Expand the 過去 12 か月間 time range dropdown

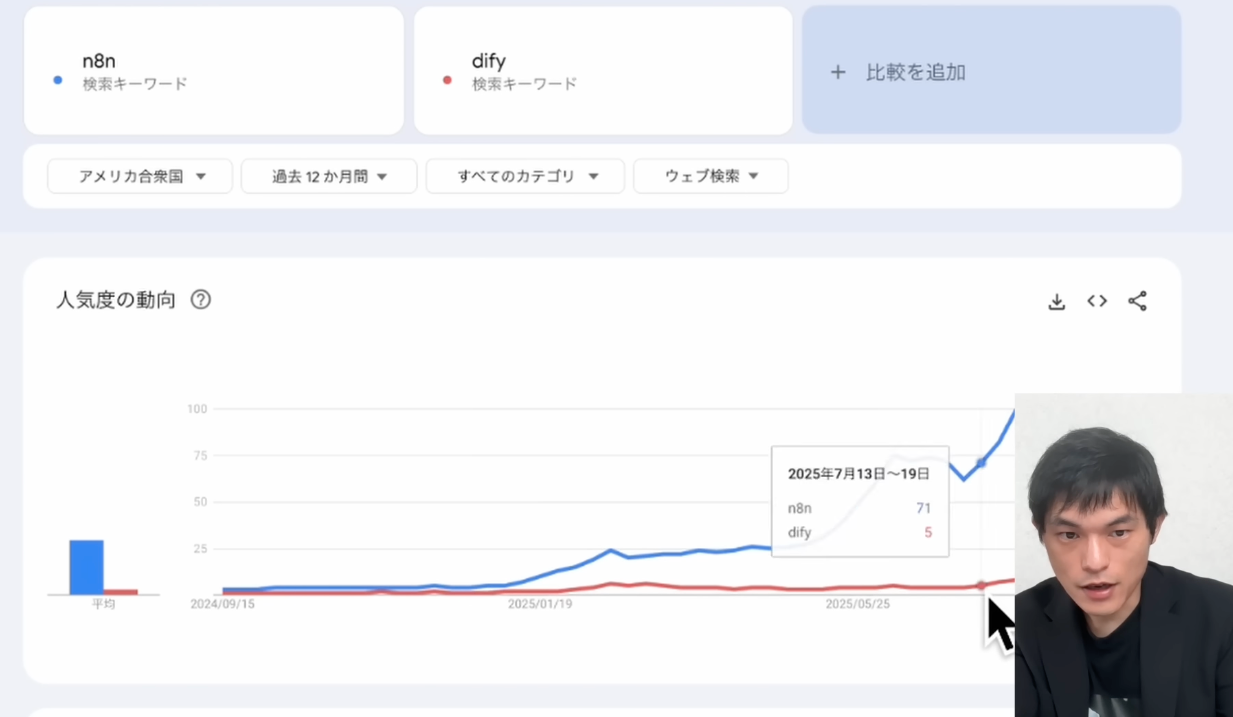pyautogui.click(x=329, y=176)
